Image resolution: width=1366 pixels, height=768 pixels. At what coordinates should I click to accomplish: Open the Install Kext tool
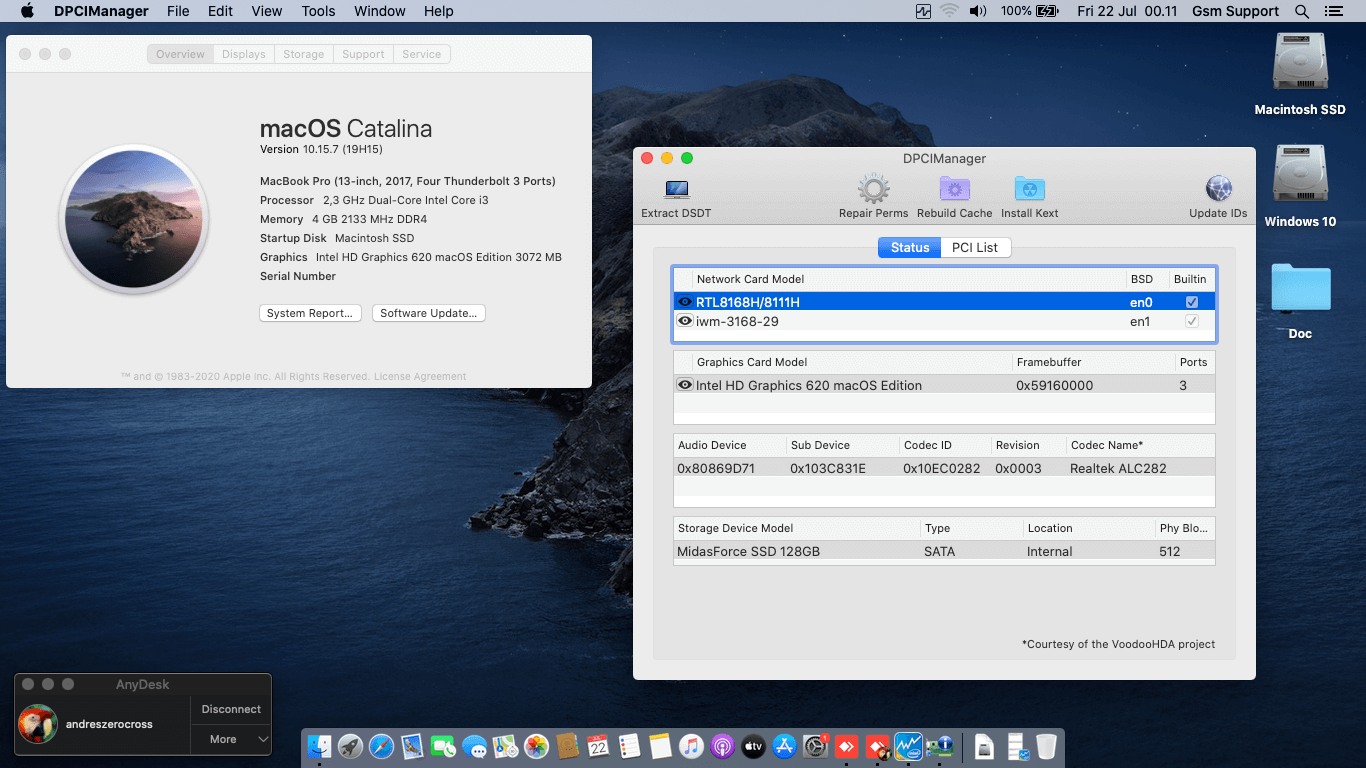coord(1029,190)
